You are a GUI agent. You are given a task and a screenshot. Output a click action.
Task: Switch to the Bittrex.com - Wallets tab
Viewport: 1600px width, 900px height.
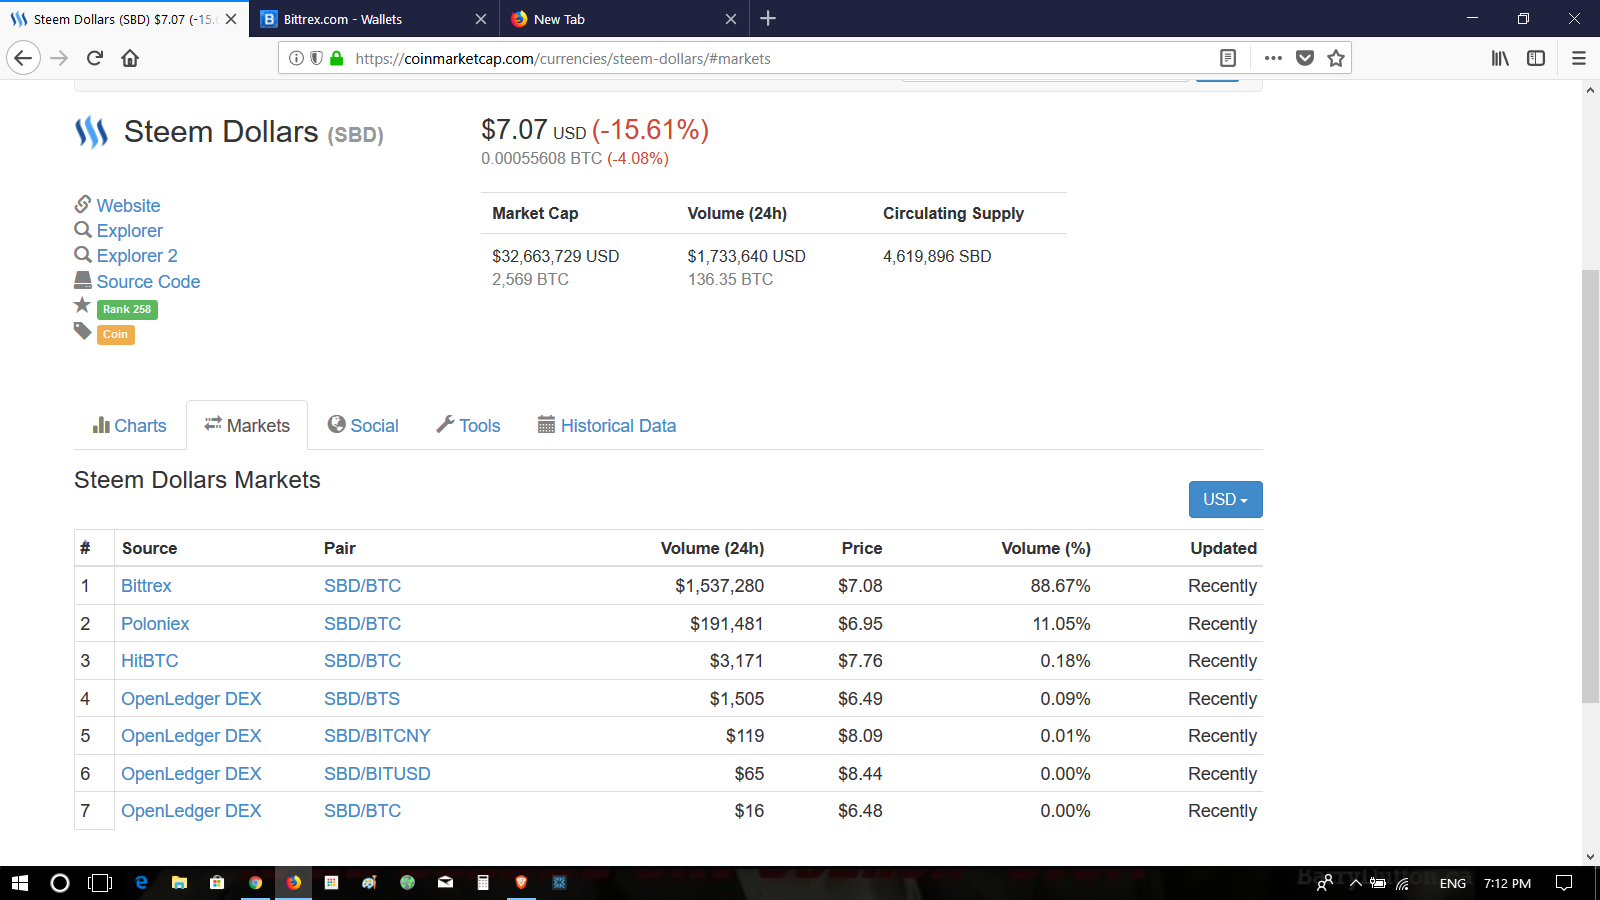click(x=374, y=19)
